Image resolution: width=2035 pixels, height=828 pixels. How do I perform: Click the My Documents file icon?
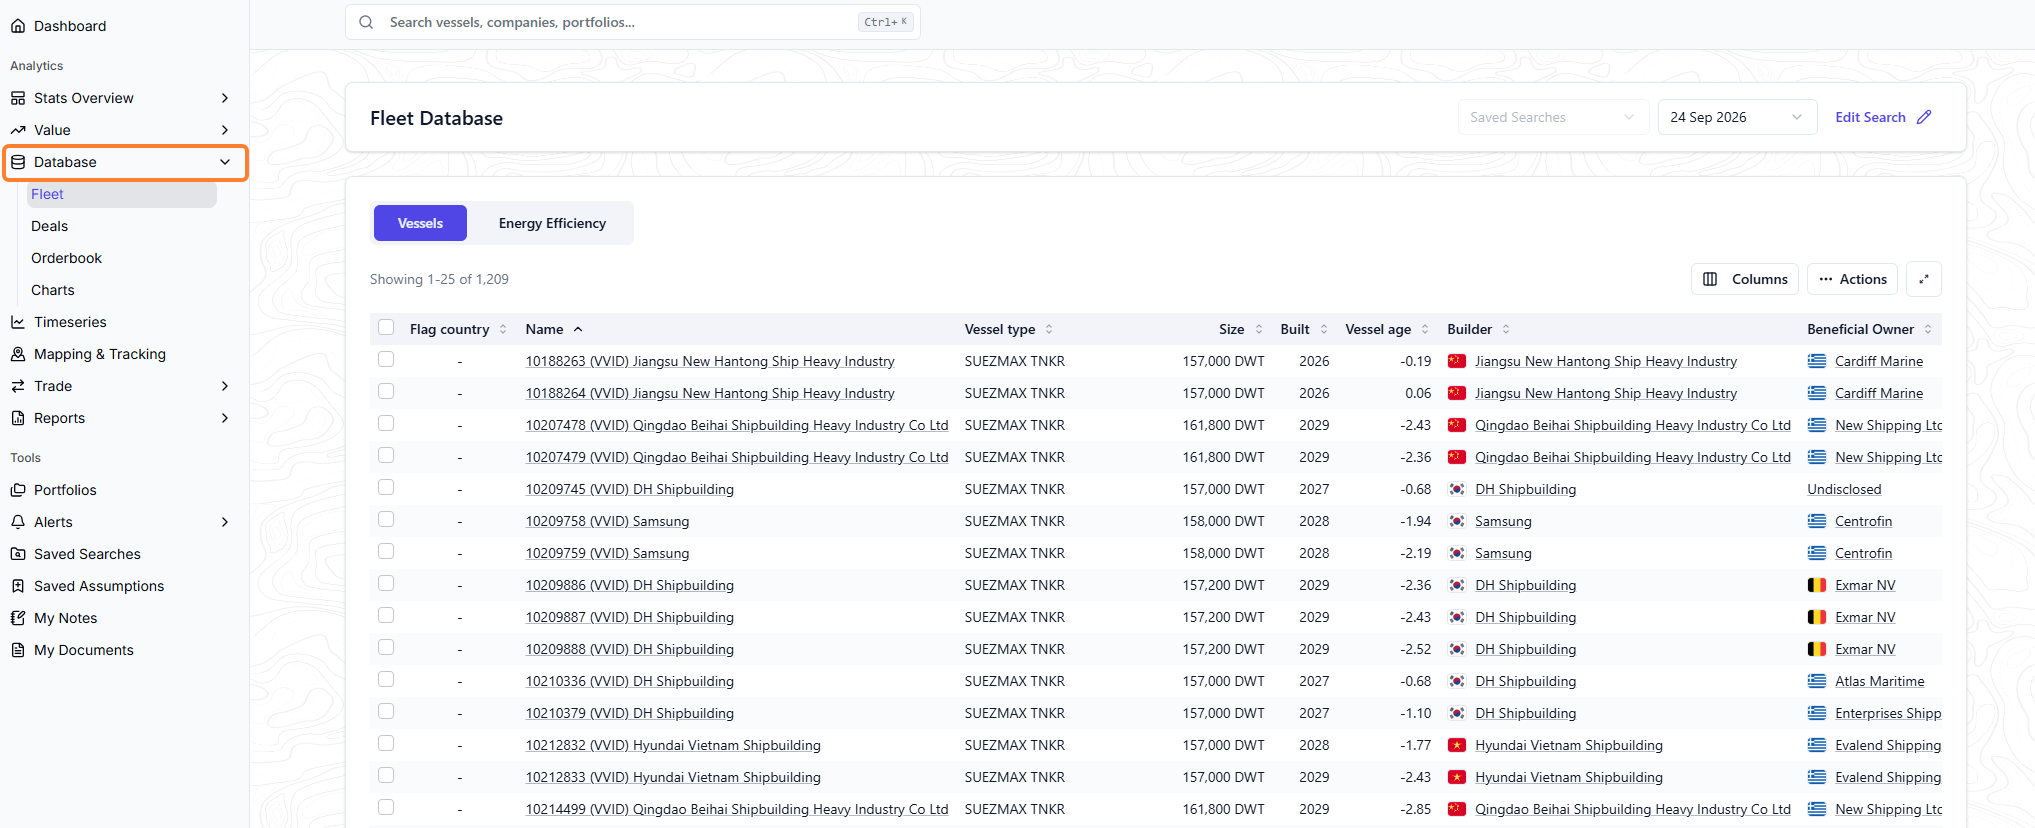click(18, 650)
